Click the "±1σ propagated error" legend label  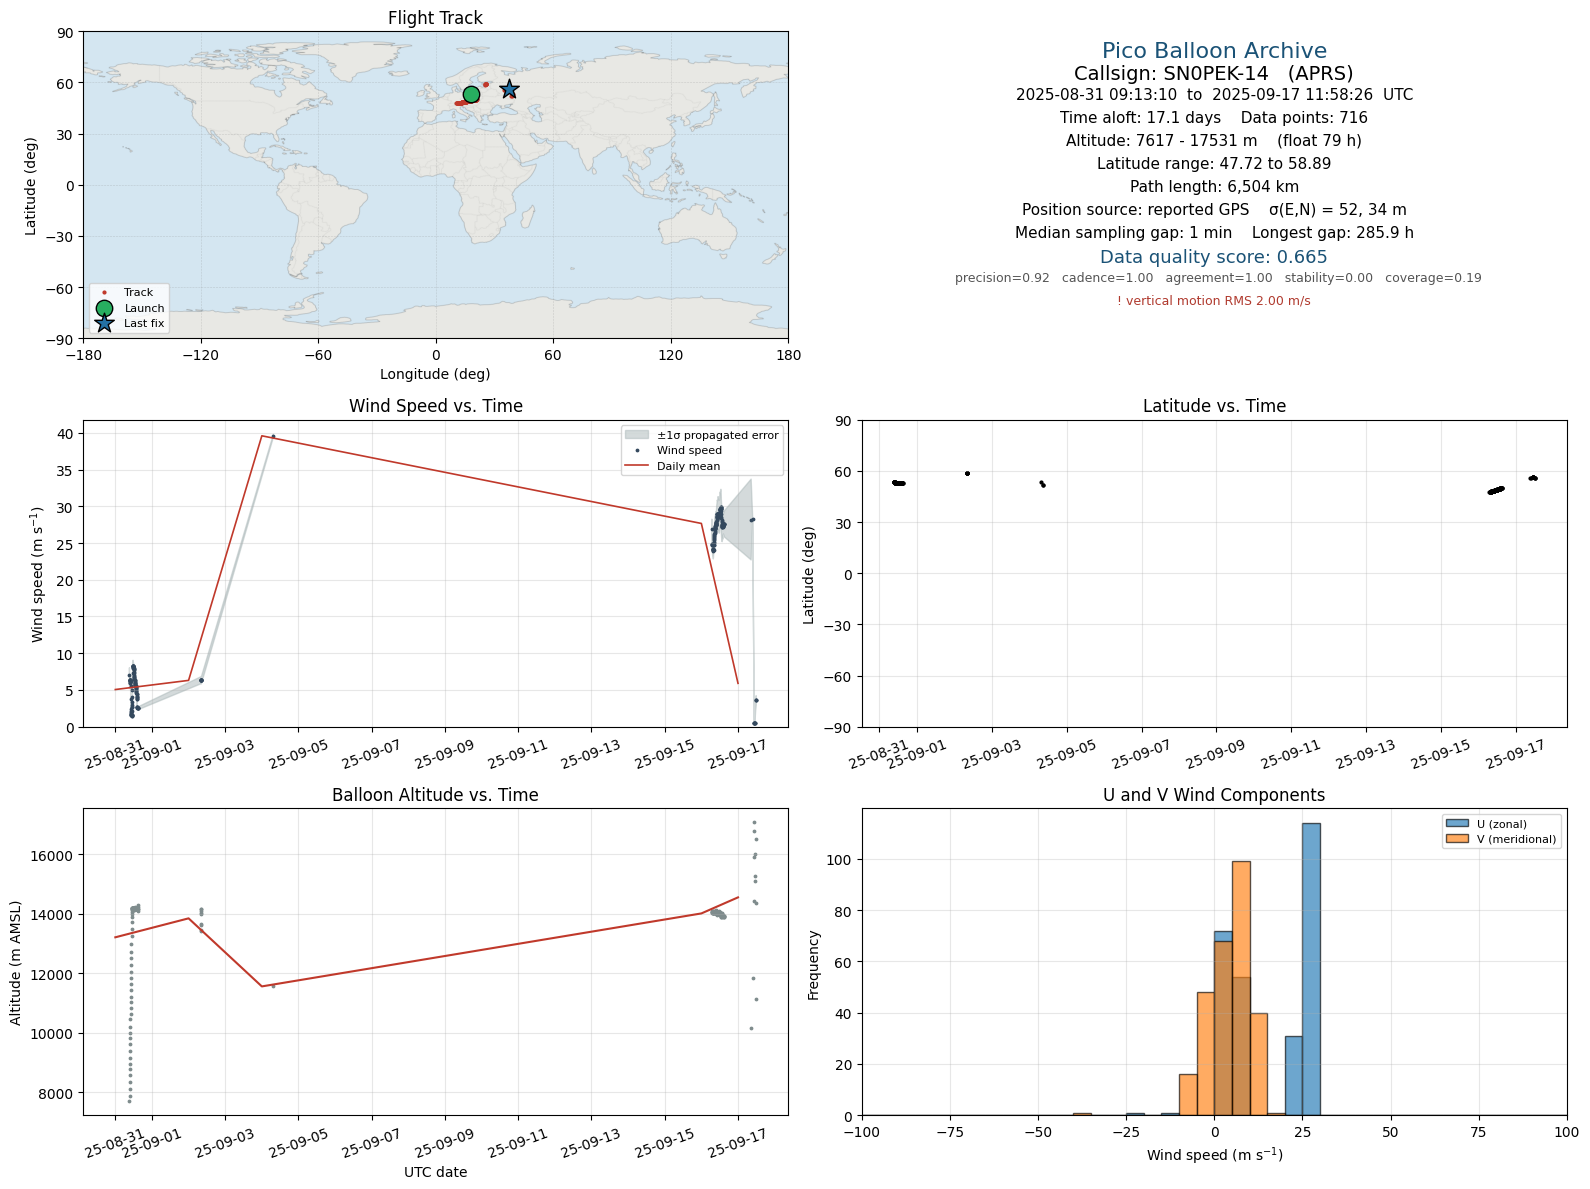(717, 436)
